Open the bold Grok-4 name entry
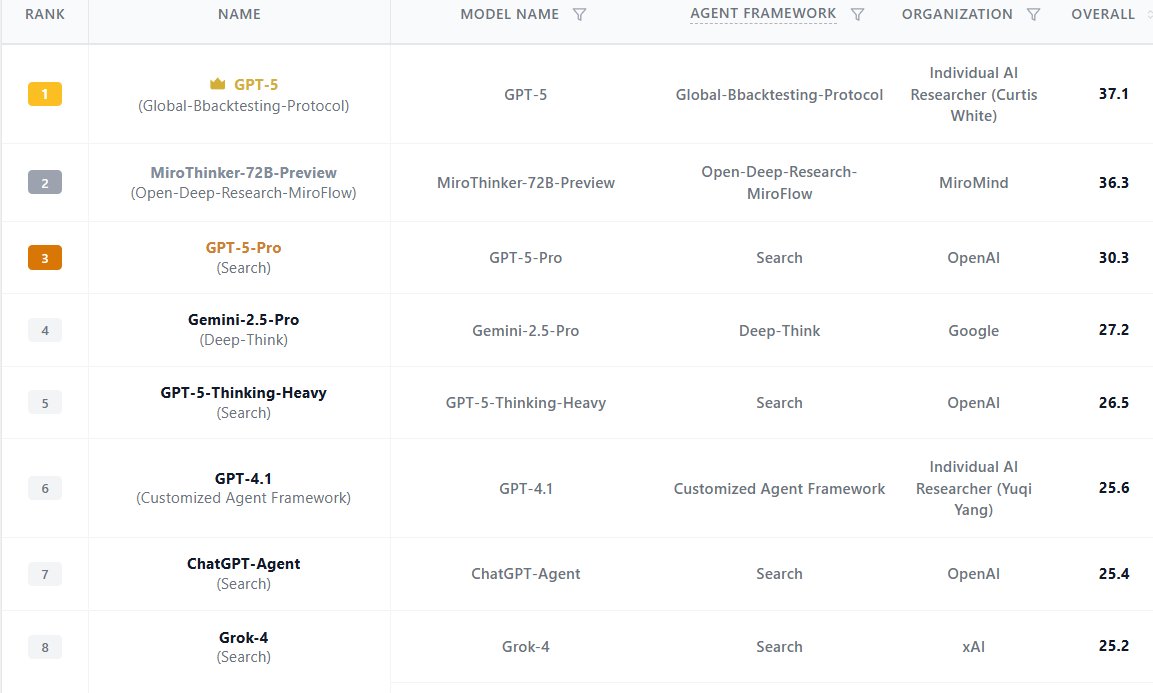This screenshot has width=1153, height=693. click(x=243, y=638)
